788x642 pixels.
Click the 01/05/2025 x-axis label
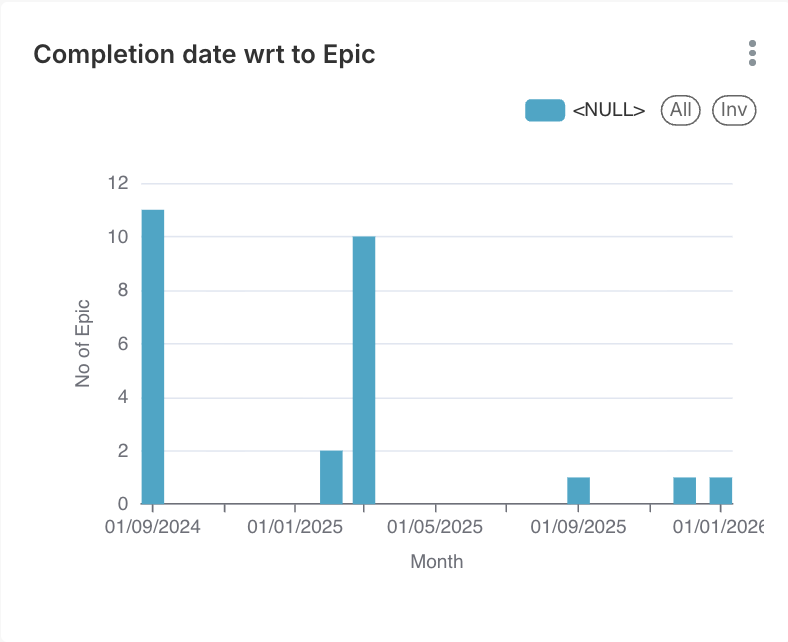[436, 526]
